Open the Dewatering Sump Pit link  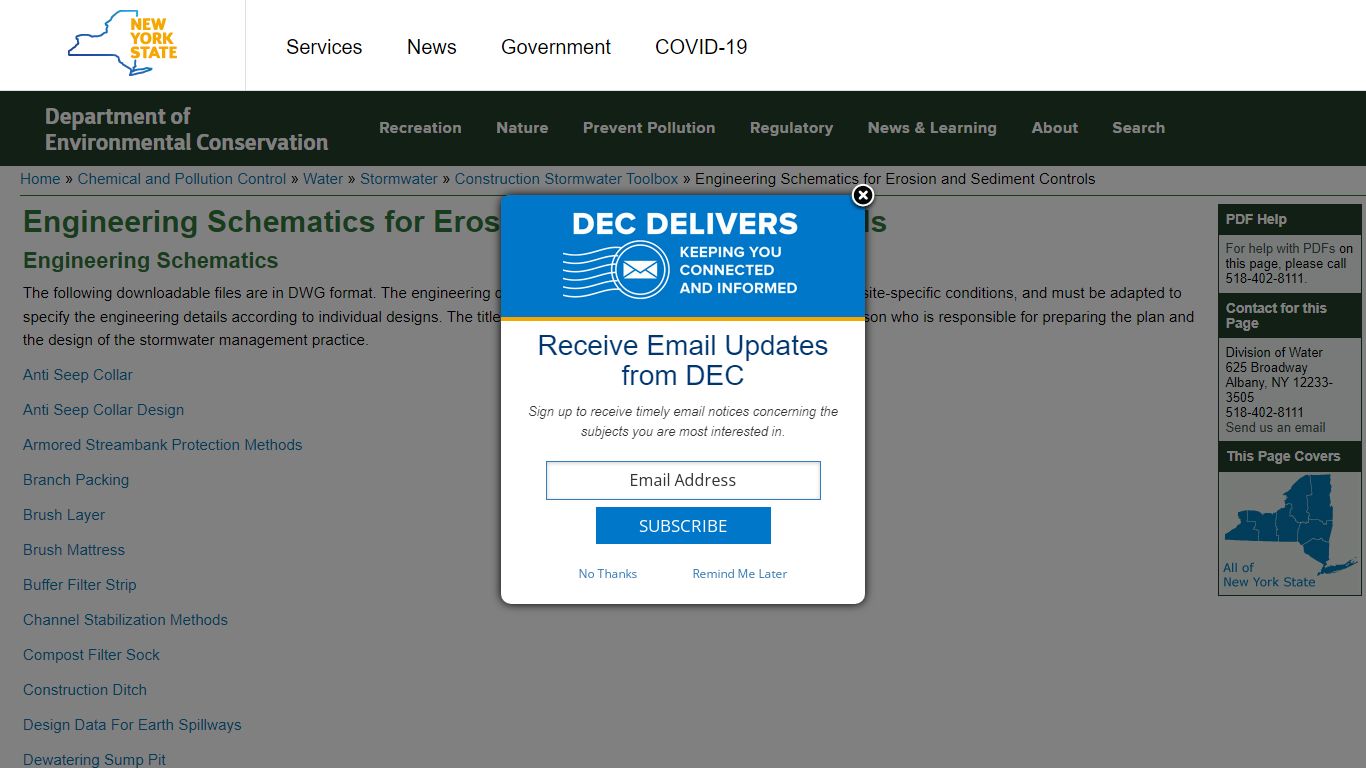95,759
